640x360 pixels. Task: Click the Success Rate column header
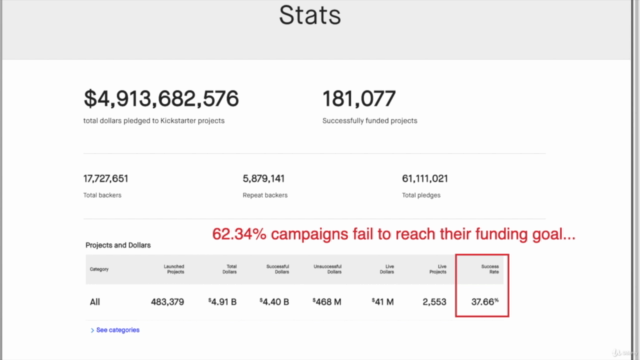[490, 269]
